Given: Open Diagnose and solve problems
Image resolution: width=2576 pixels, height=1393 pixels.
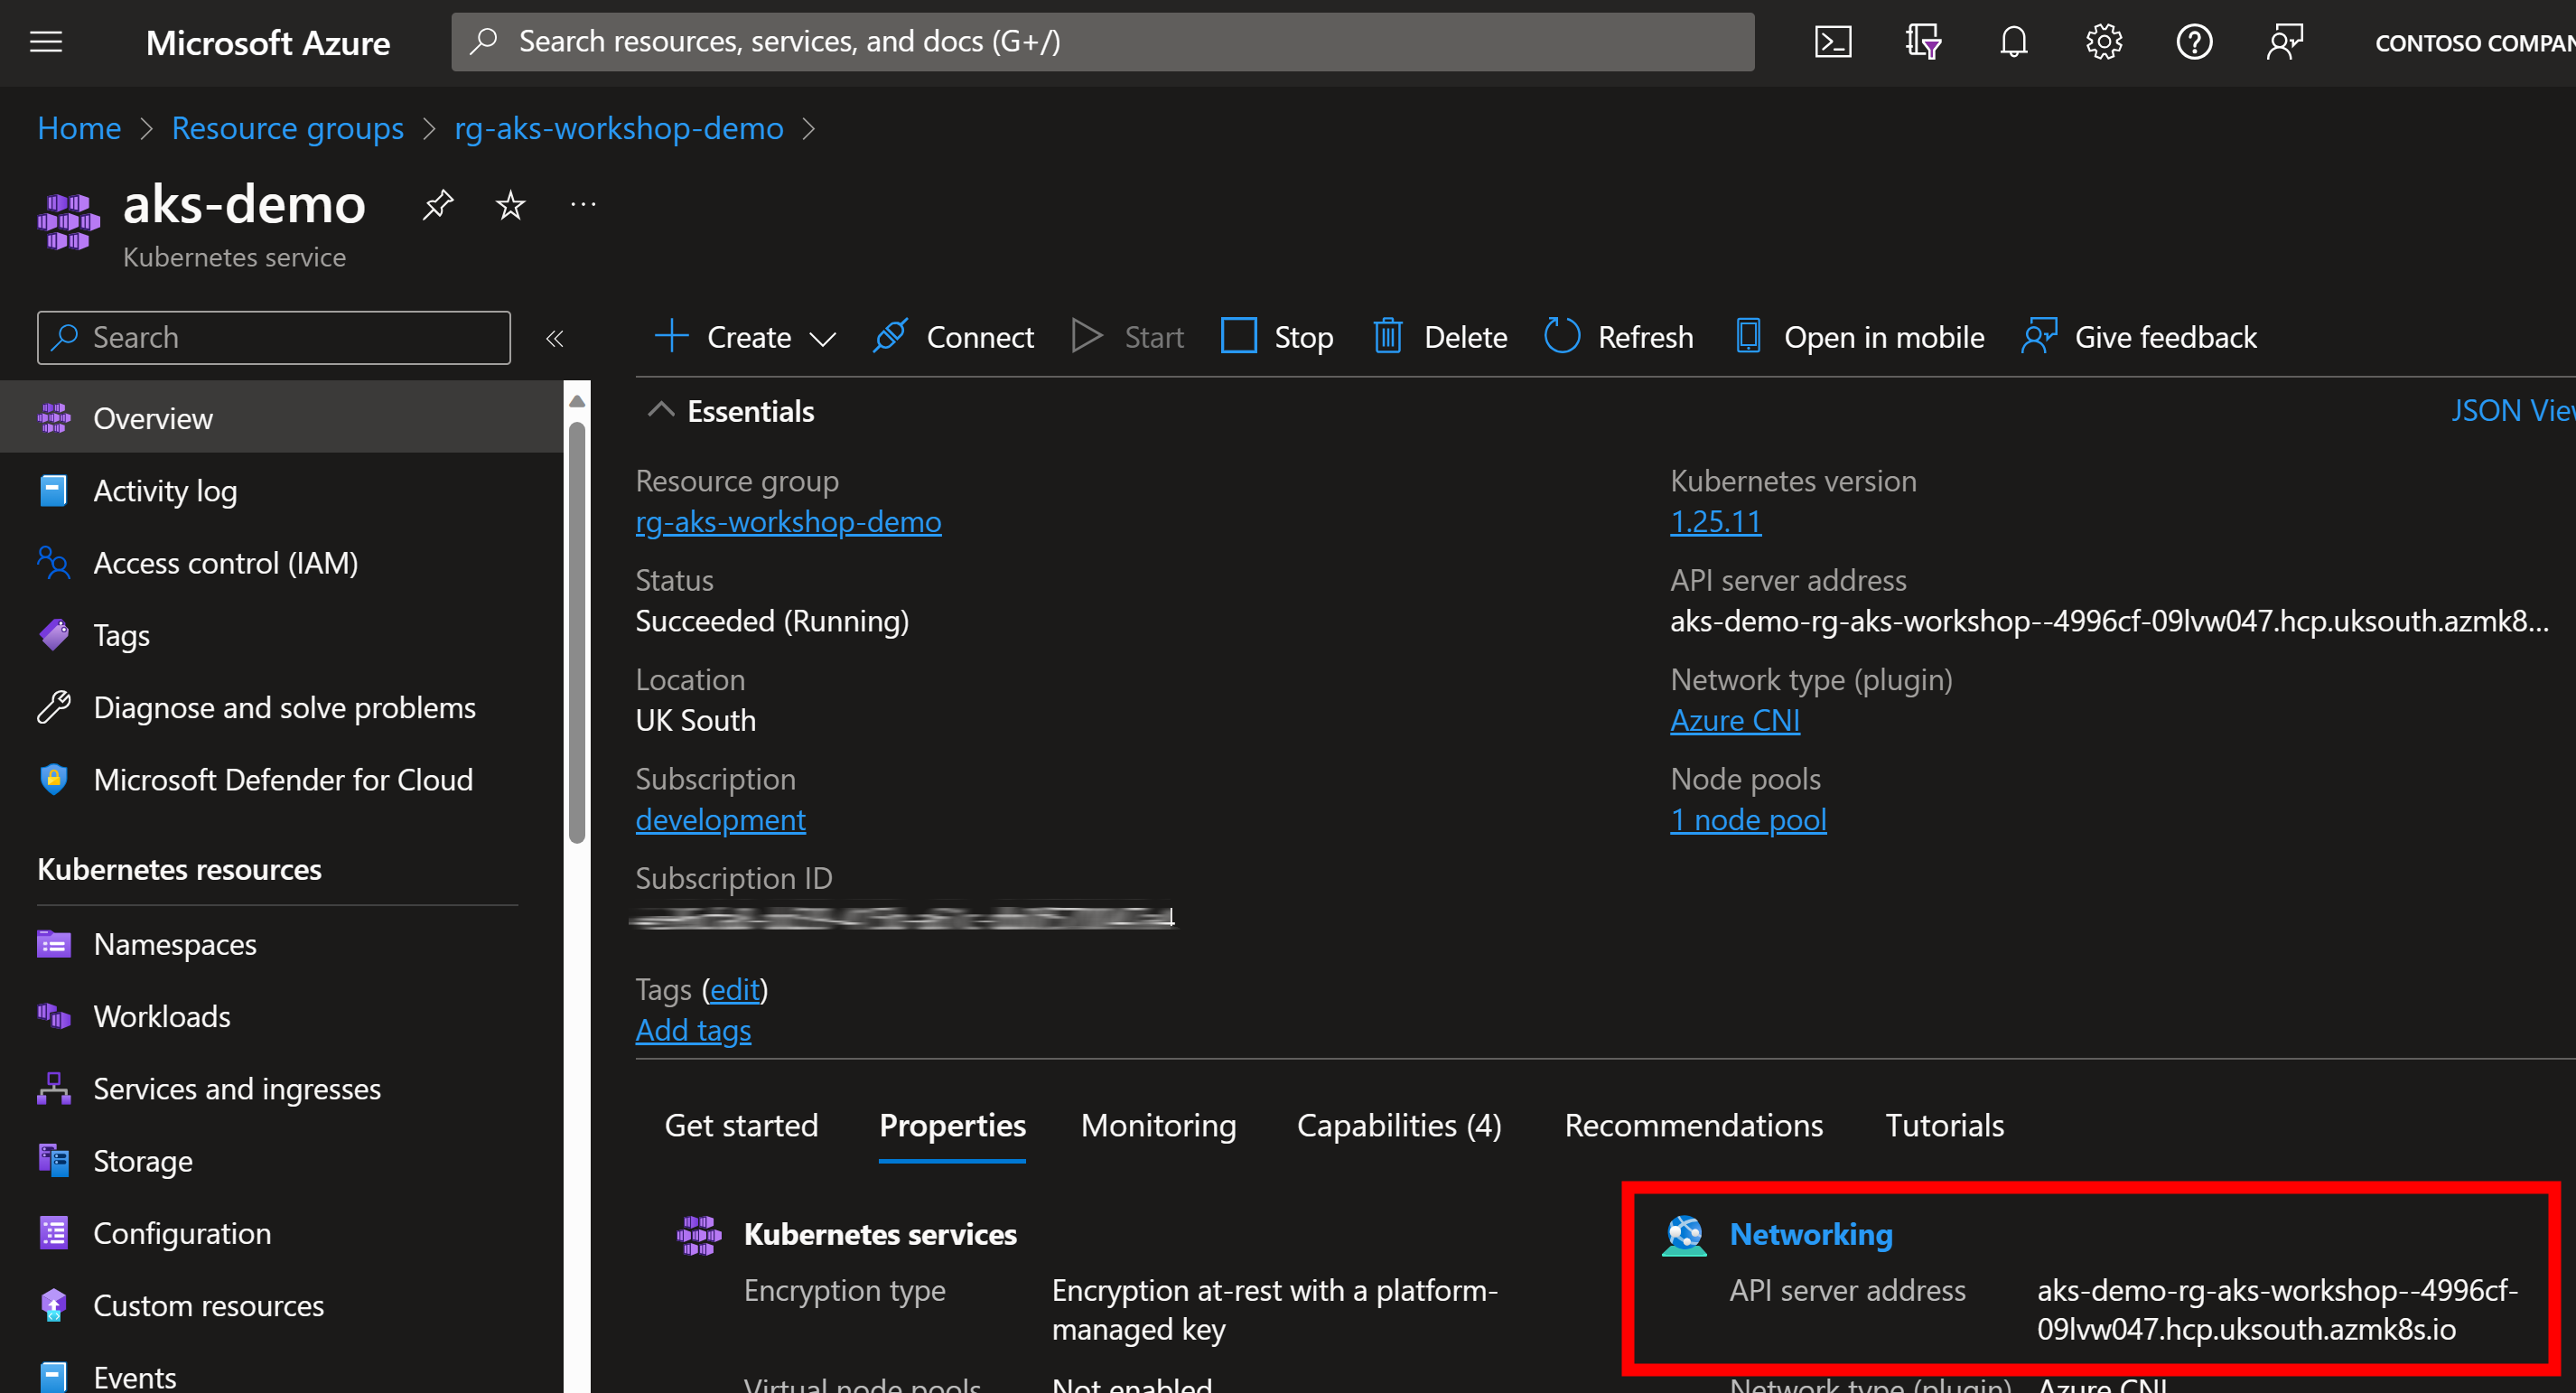Looking at the screenshot, I should click(280, 708).
